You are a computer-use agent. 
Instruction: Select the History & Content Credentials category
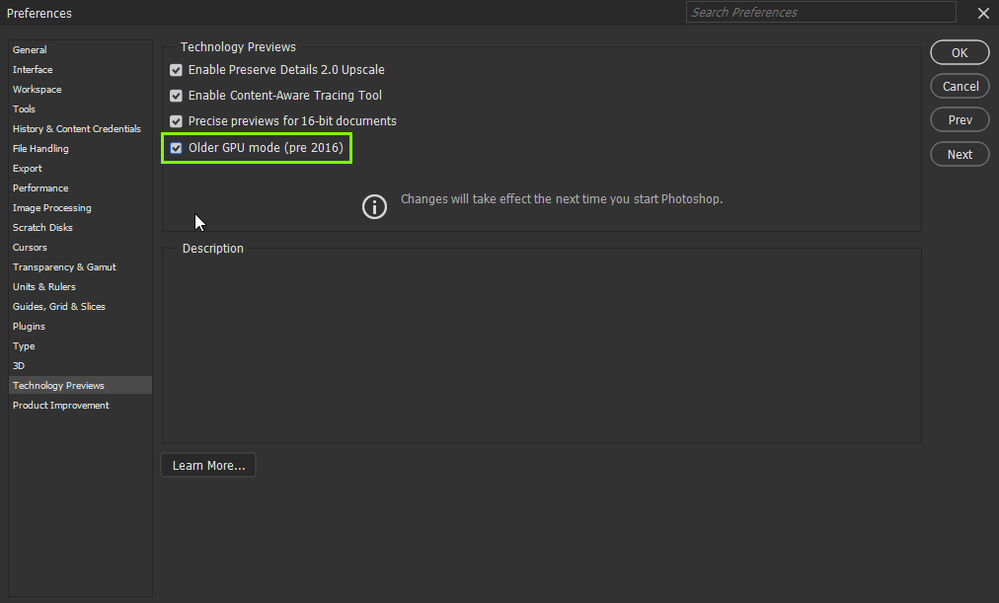tap(77, 128)
